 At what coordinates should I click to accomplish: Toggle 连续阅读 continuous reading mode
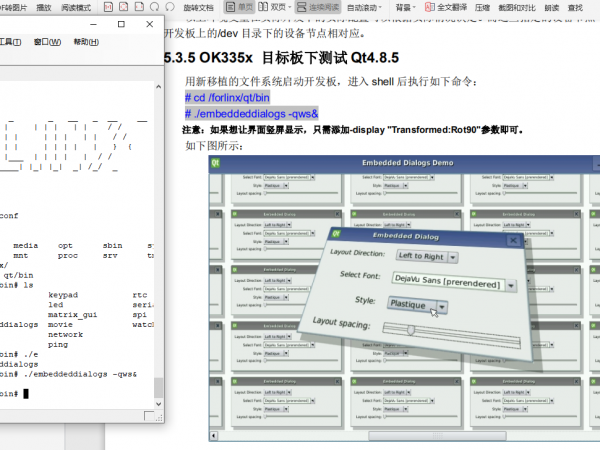[x=320, y=6]
